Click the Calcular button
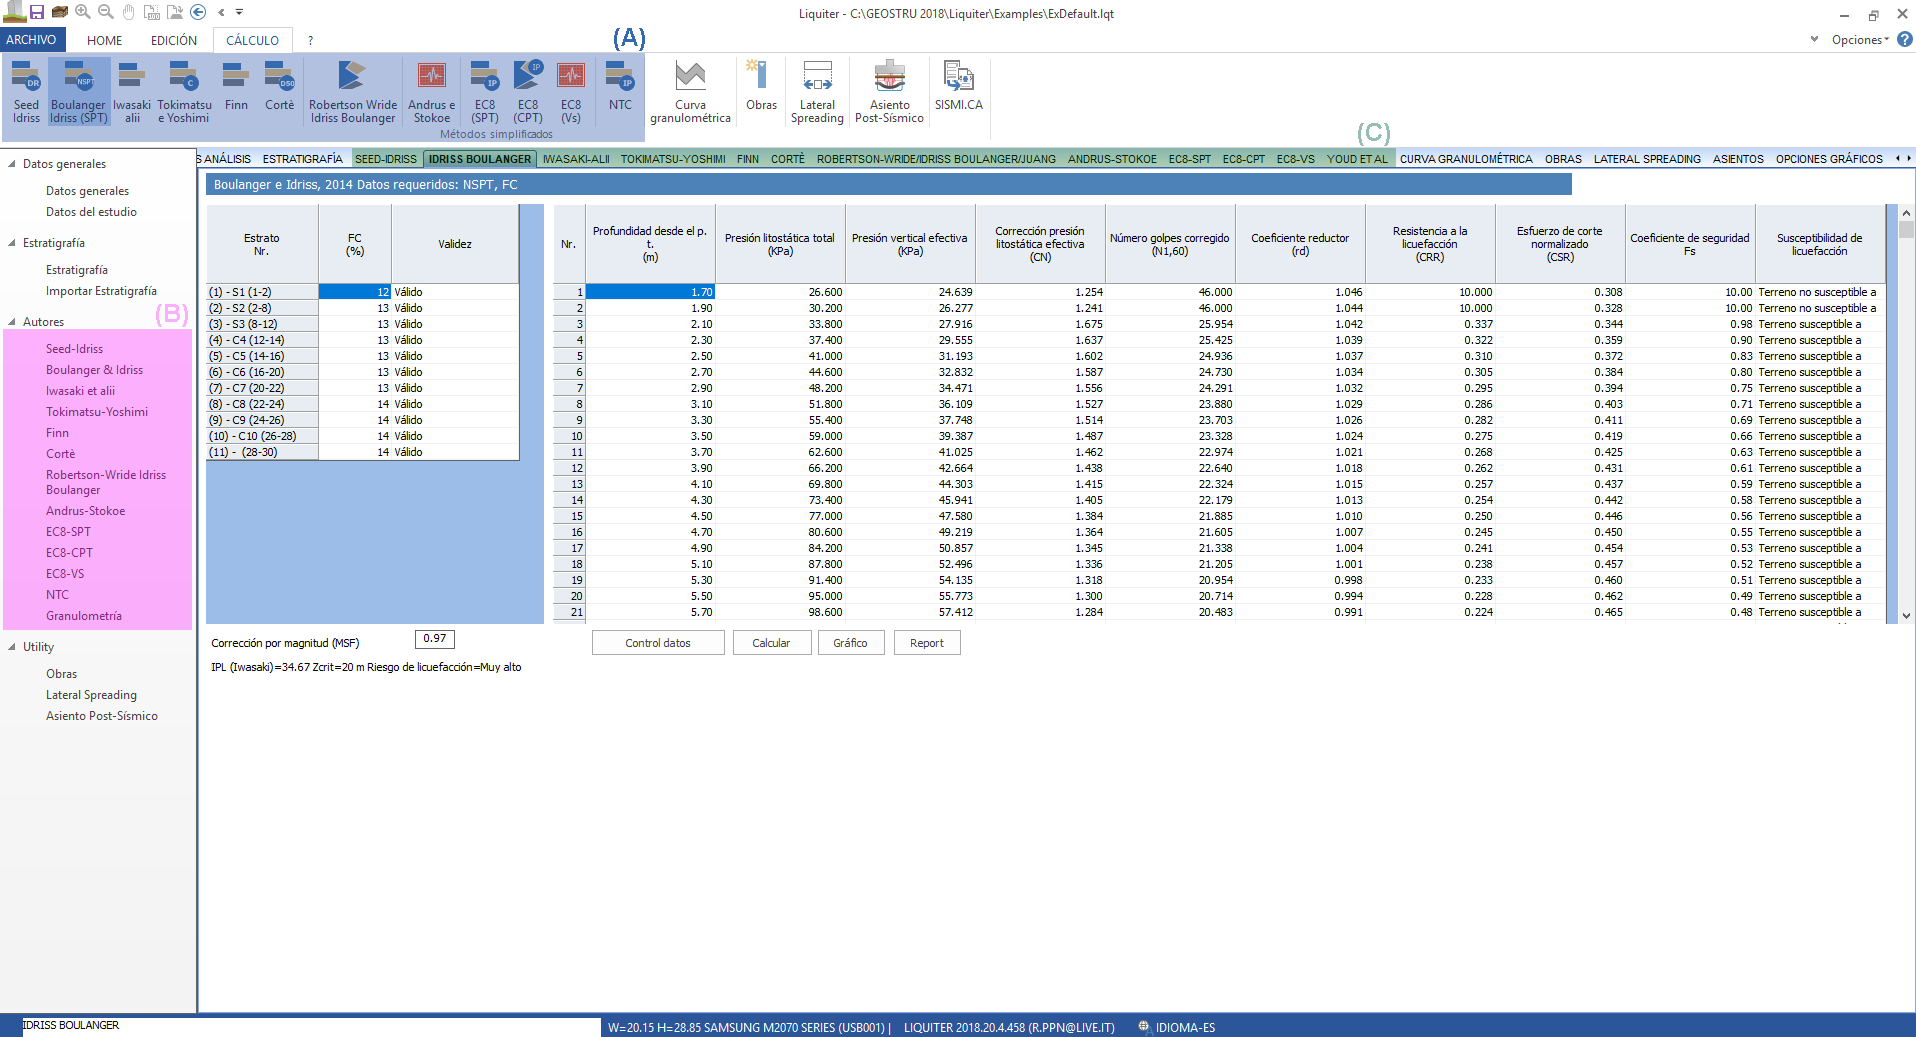 click(x=771, y=643)
